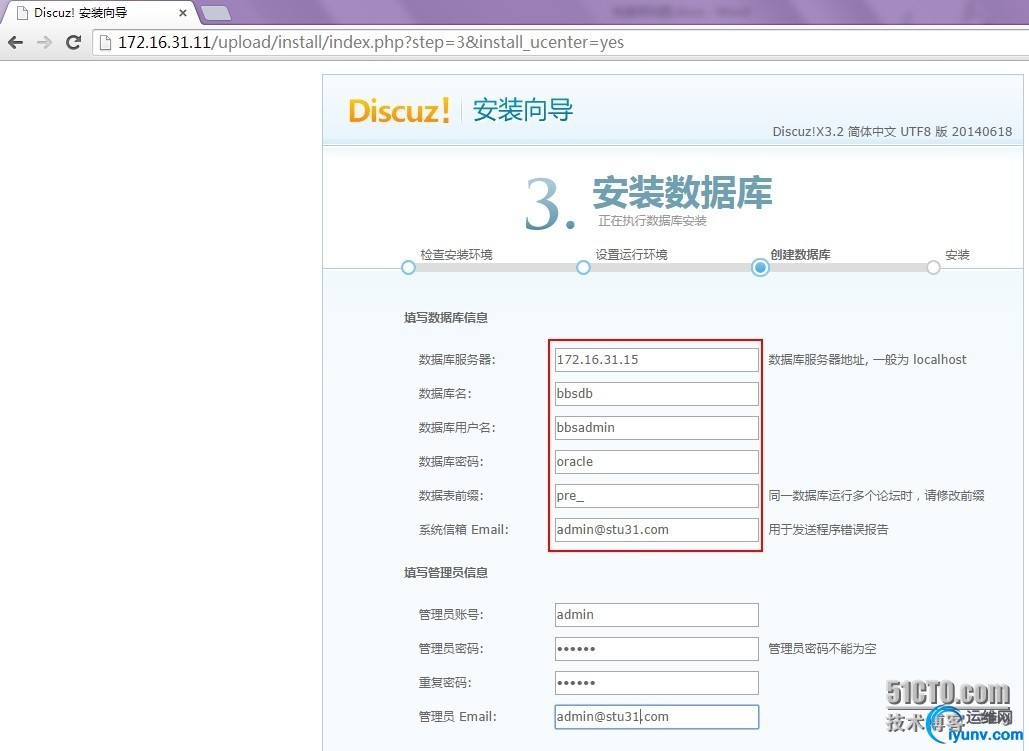
Task: Reload the page with the refresh icon
Action: pyautogui.click(x=74, y=43)
